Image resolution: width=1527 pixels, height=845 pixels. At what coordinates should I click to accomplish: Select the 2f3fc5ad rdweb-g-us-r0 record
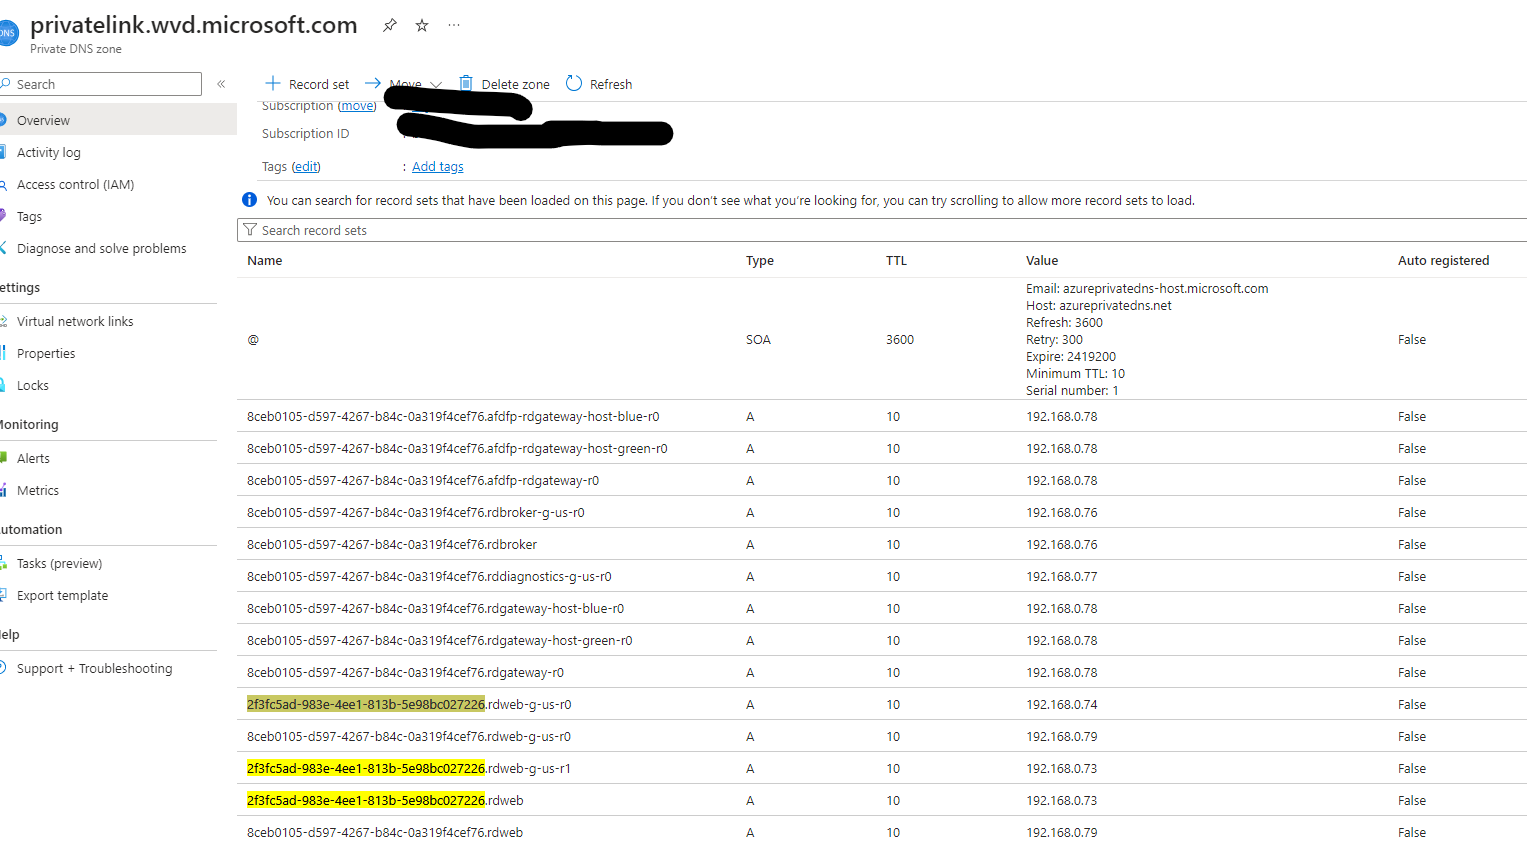coord(882,704)
